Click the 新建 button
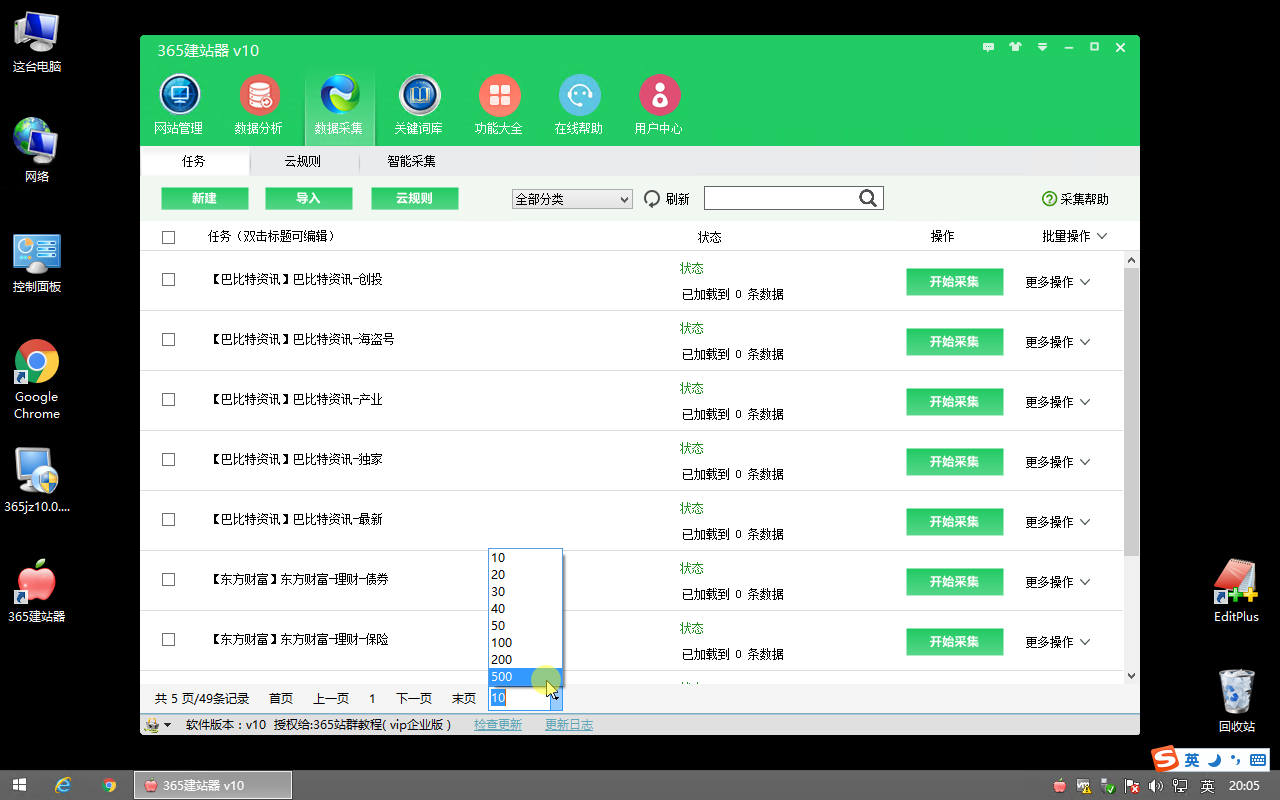 (x=204, y=199)
